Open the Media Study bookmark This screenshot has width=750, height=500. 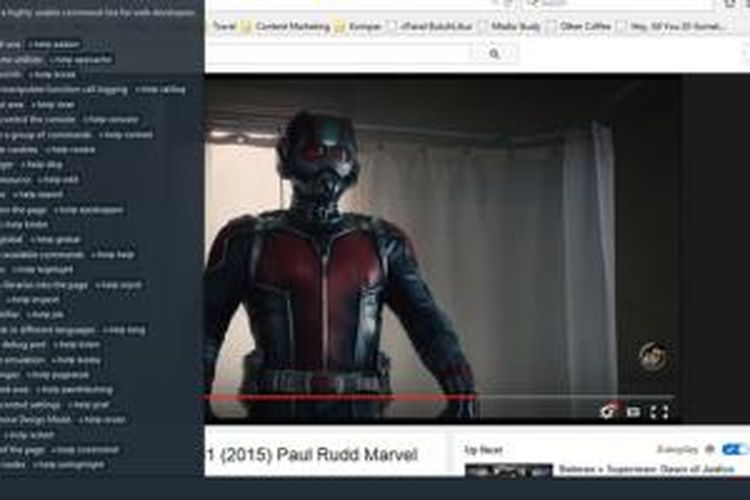click(510, 26)
